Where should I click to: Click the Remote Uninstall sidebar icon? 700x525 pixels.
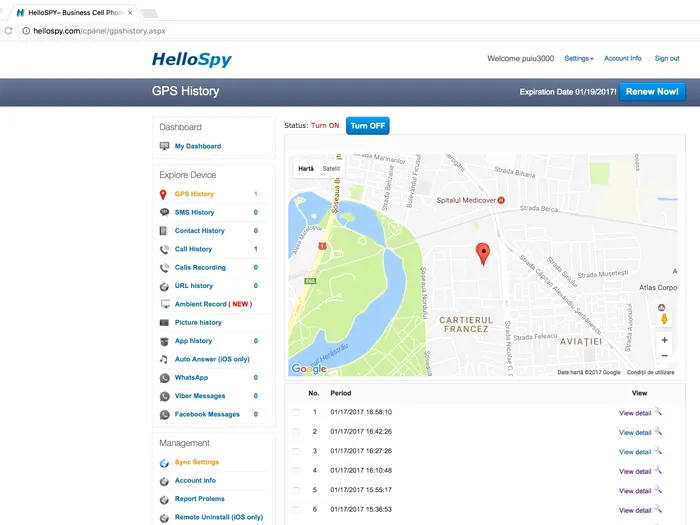164,518
